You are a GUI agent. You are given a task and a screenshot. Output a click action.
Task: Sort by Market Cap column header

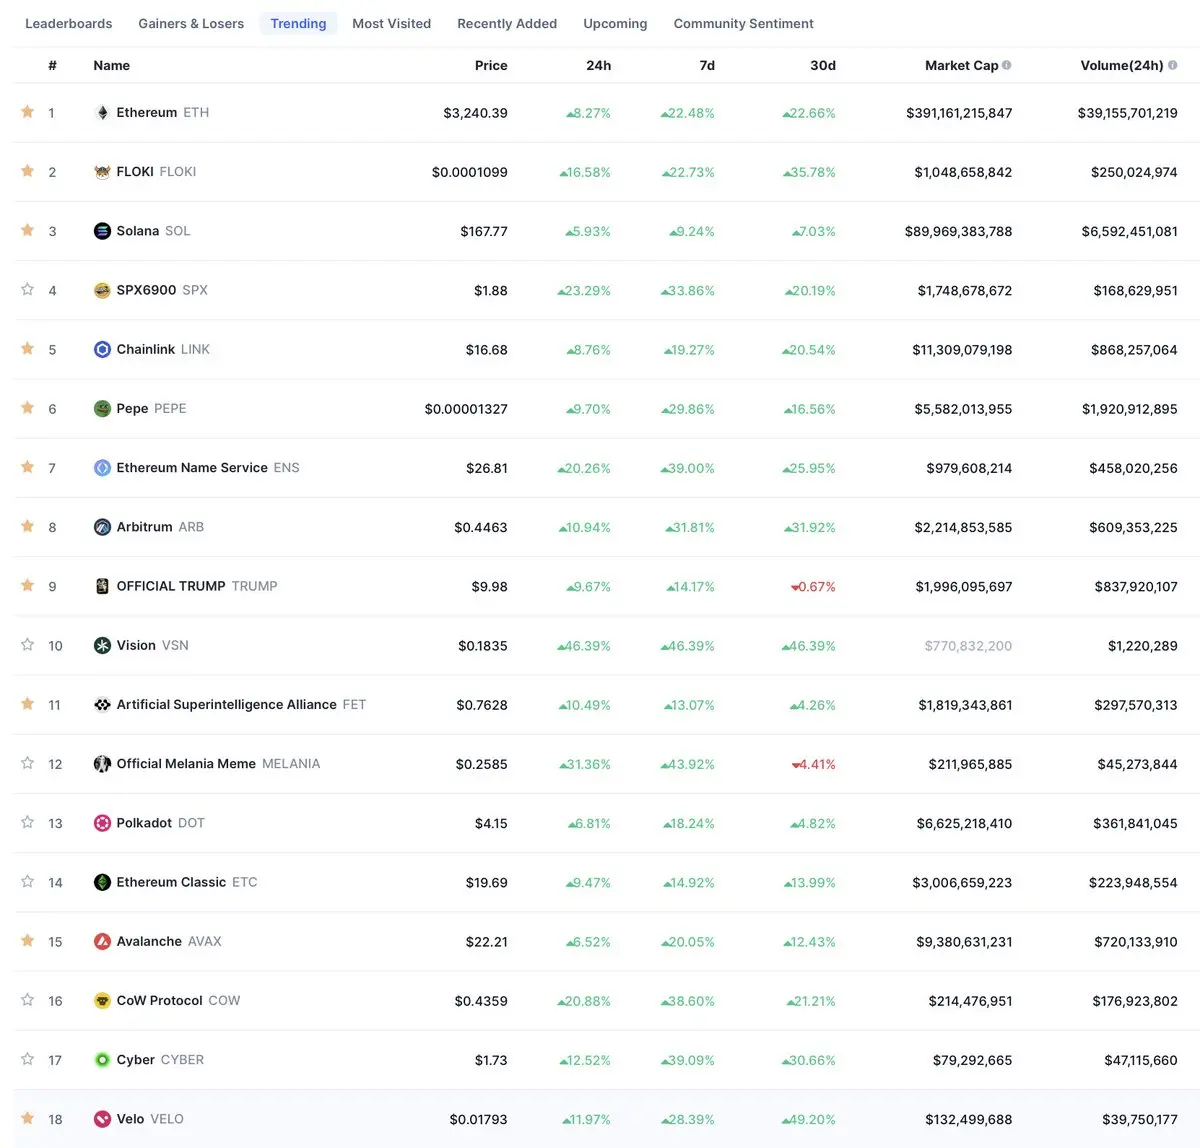(961, 65)
